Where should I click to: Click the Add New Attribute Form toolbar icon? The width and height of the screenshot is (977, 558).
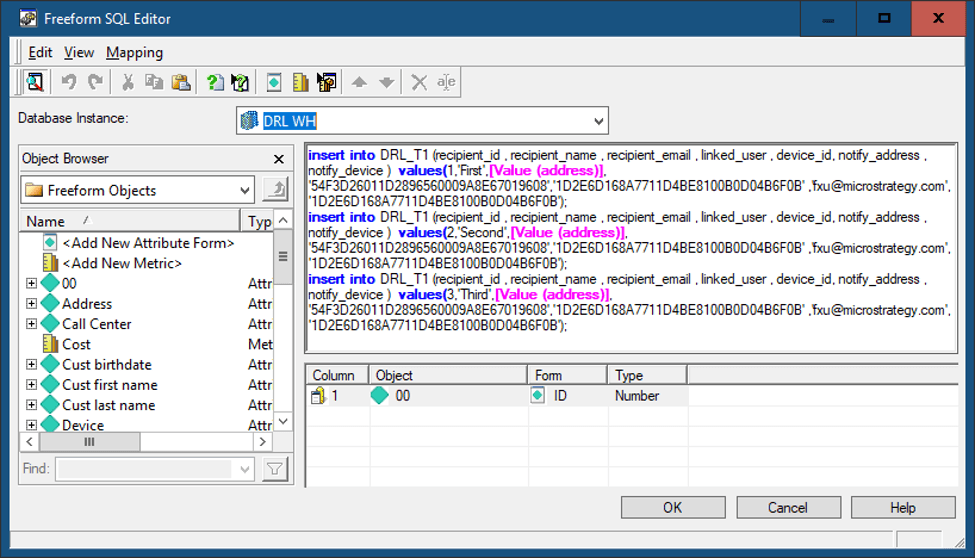click(274, 82)
